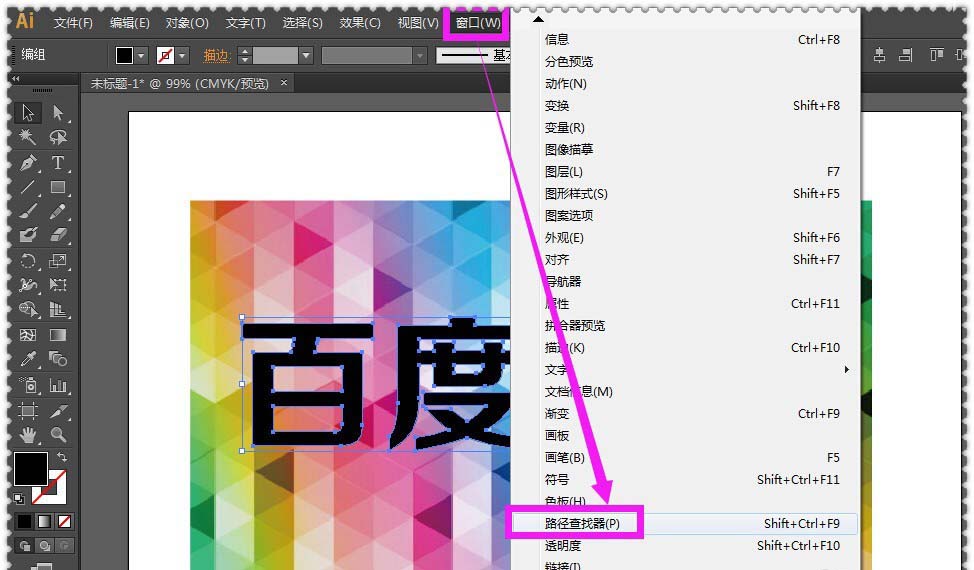Select the Rotate tool
Image resolution: width=974 pixels, height=570 pixels.
click(28, 261)
